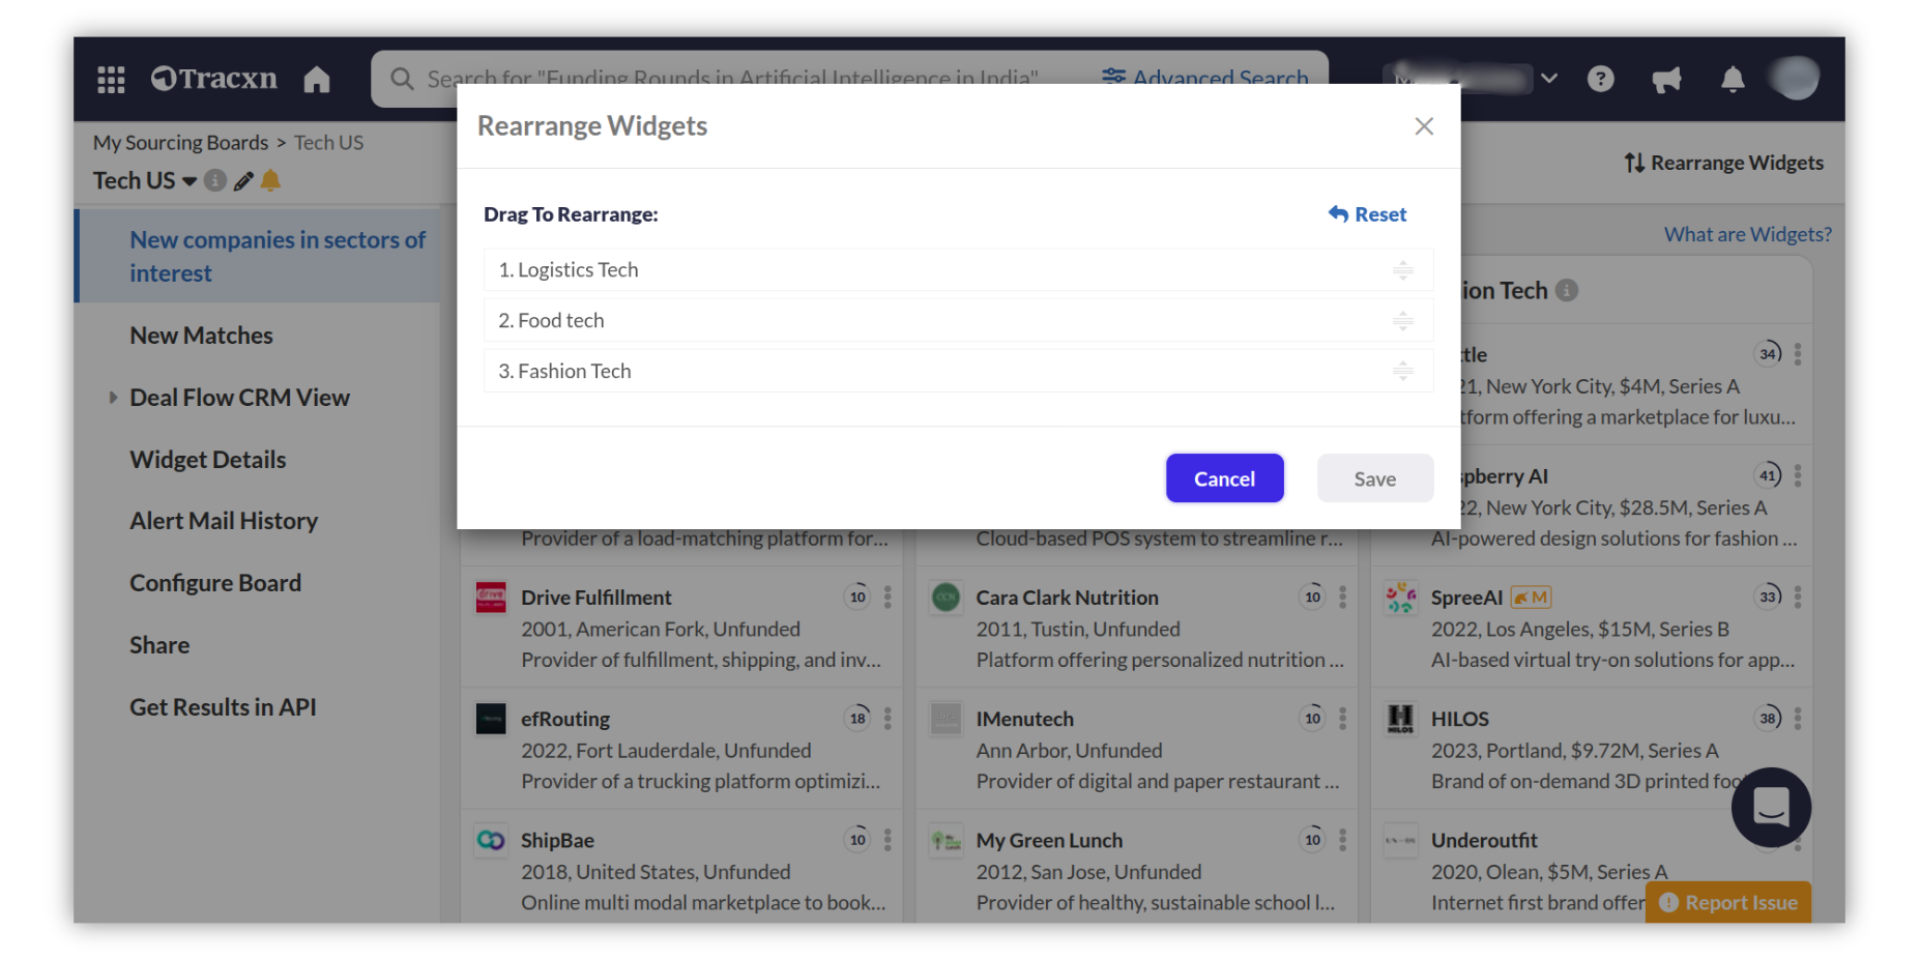The image size is (1920, 960).
Task: Select Alert Mail History in sidebar
Action: tap(224, 521)
